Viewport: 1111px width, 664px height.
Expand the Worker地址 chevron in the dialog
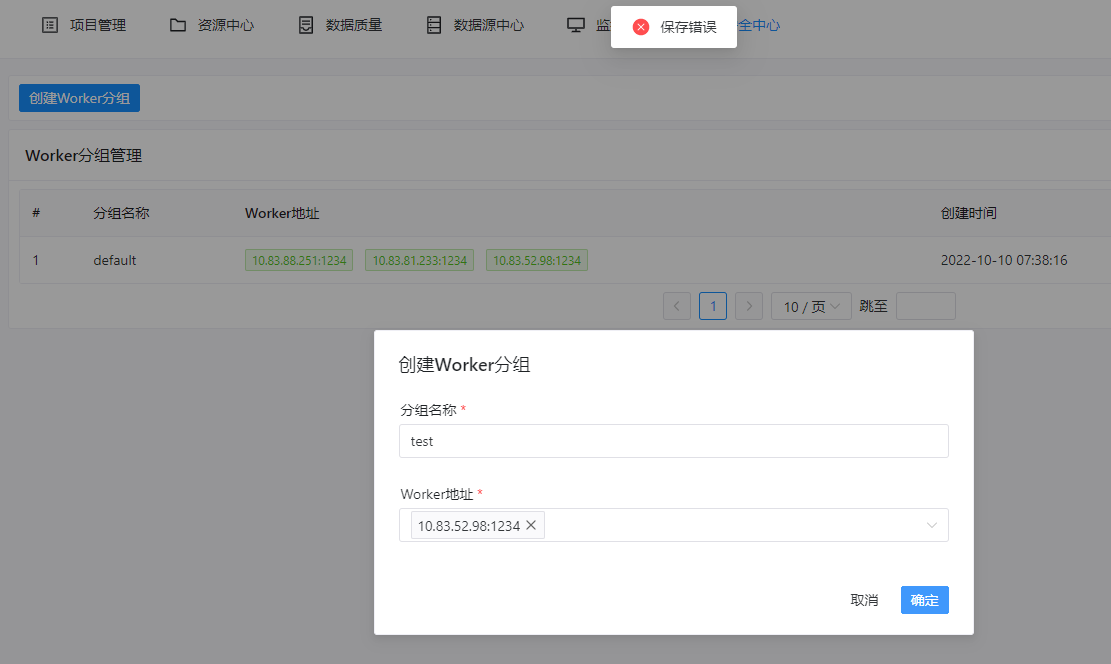pyautogui.click(x=931, y=524)
